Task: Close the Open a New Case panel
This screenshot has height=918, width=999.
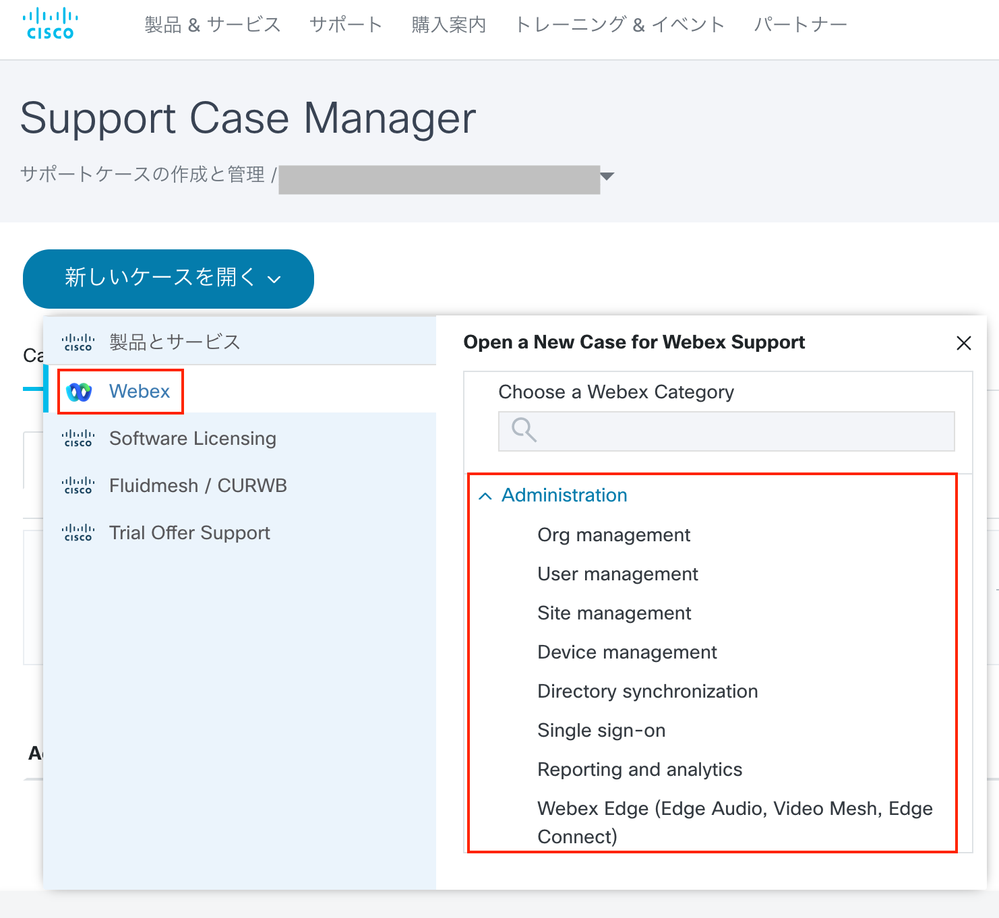Action: coord(963,343)
